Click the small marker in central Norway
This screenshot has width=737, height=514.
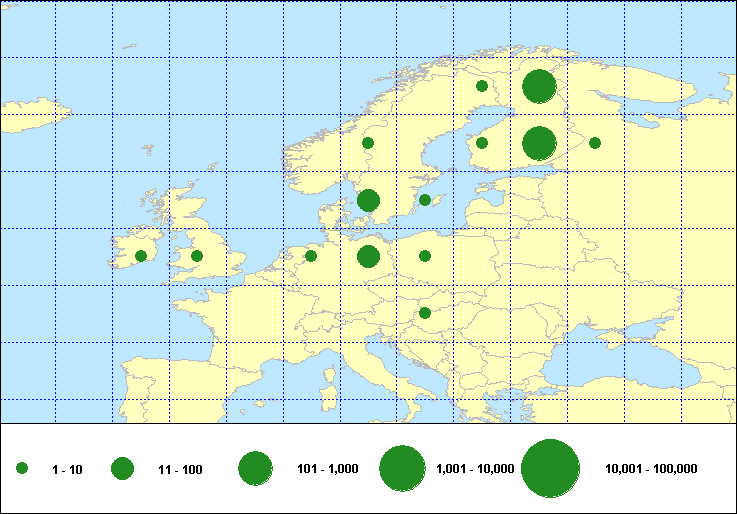click(x=368, y=143)
